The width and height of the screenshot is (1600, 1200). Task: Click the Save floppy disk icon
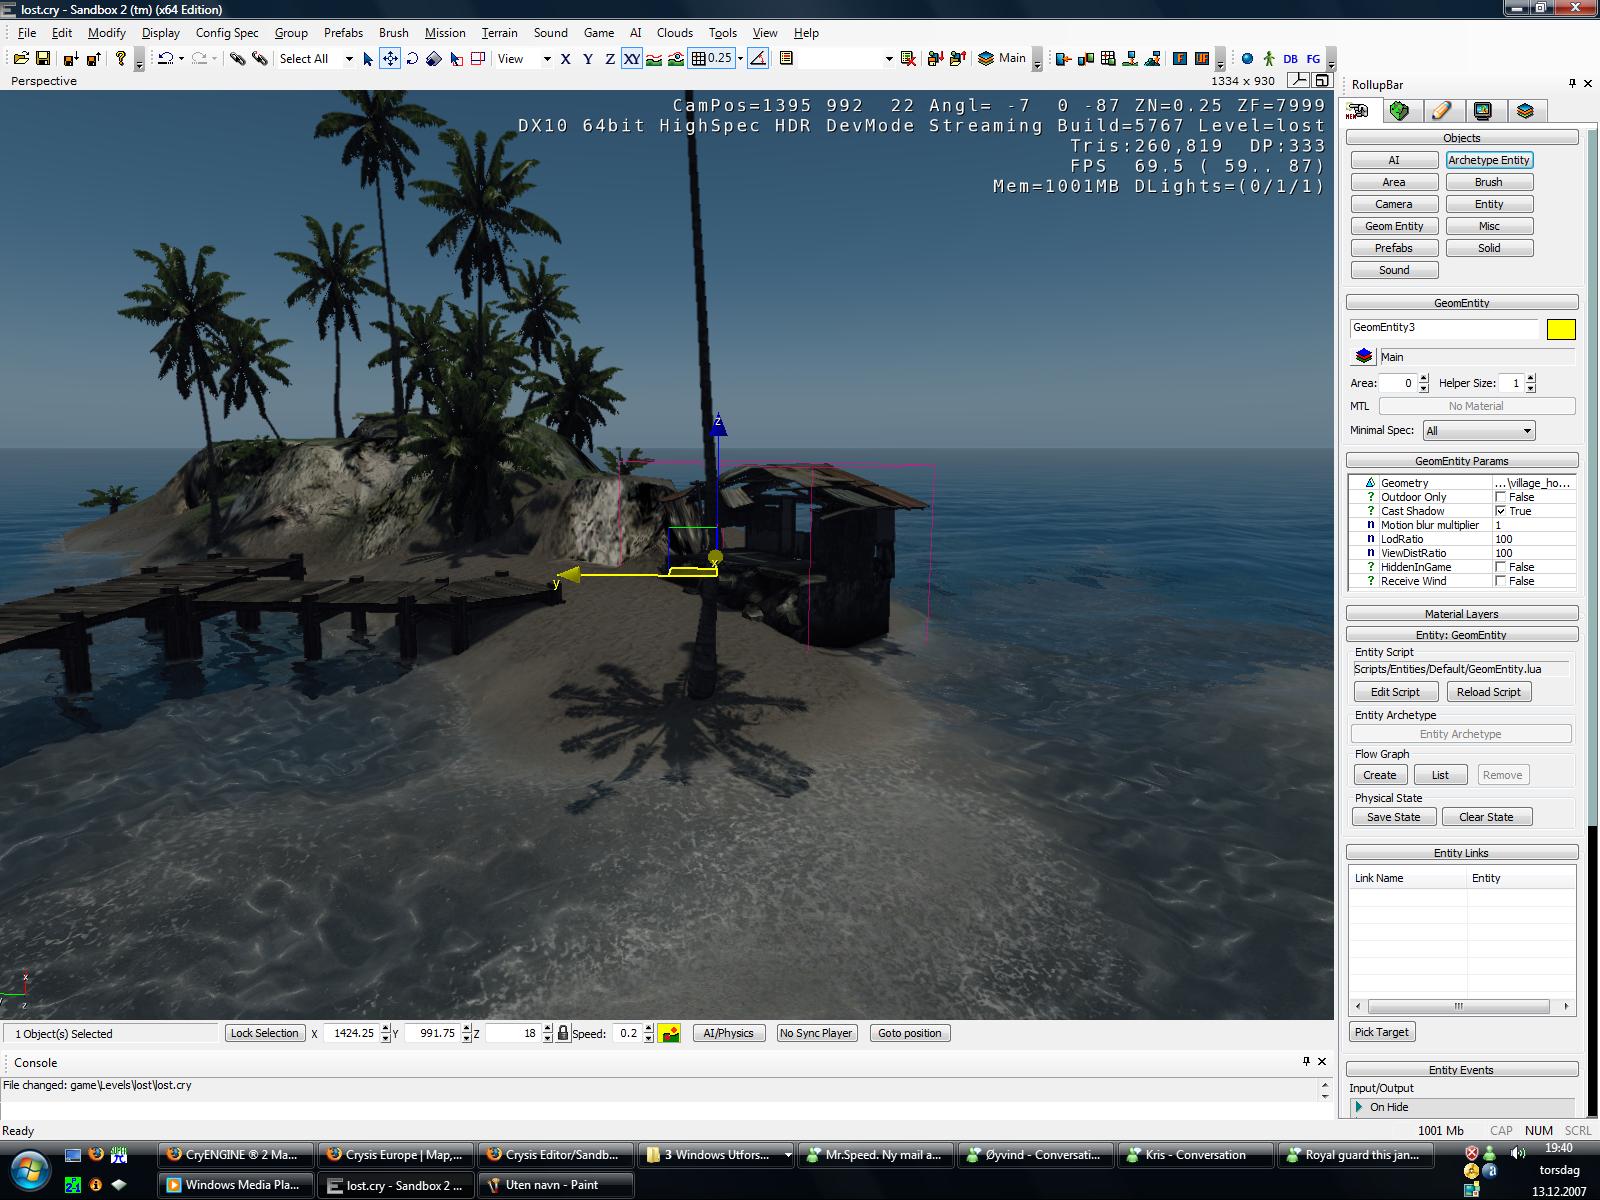(x=43, y=59)
